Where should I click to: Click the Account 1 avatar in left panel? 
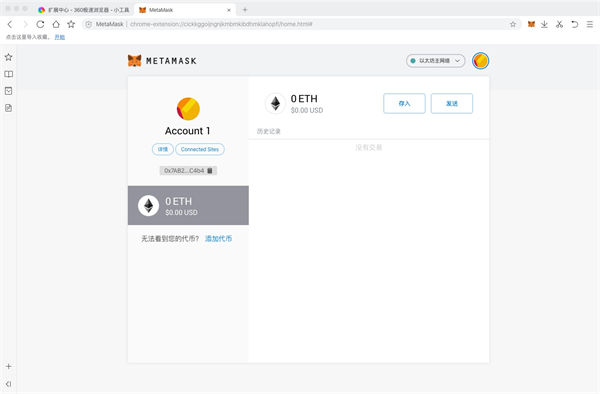pos(188,109)
